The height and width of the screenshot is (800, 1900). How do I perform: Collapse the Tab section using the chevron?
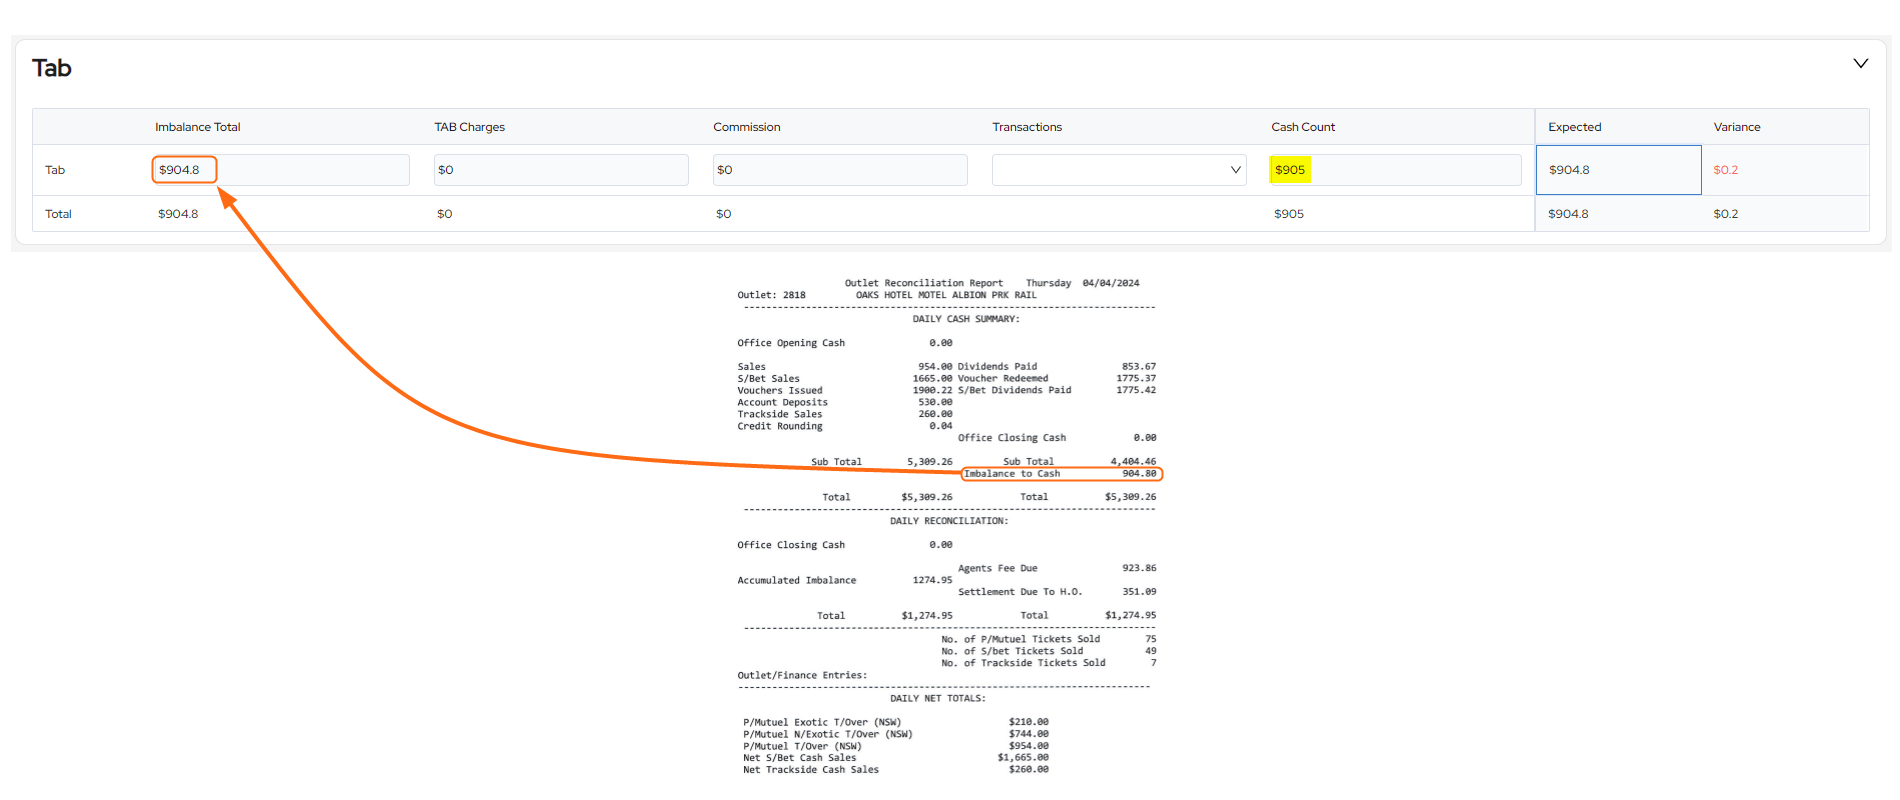1860,64
